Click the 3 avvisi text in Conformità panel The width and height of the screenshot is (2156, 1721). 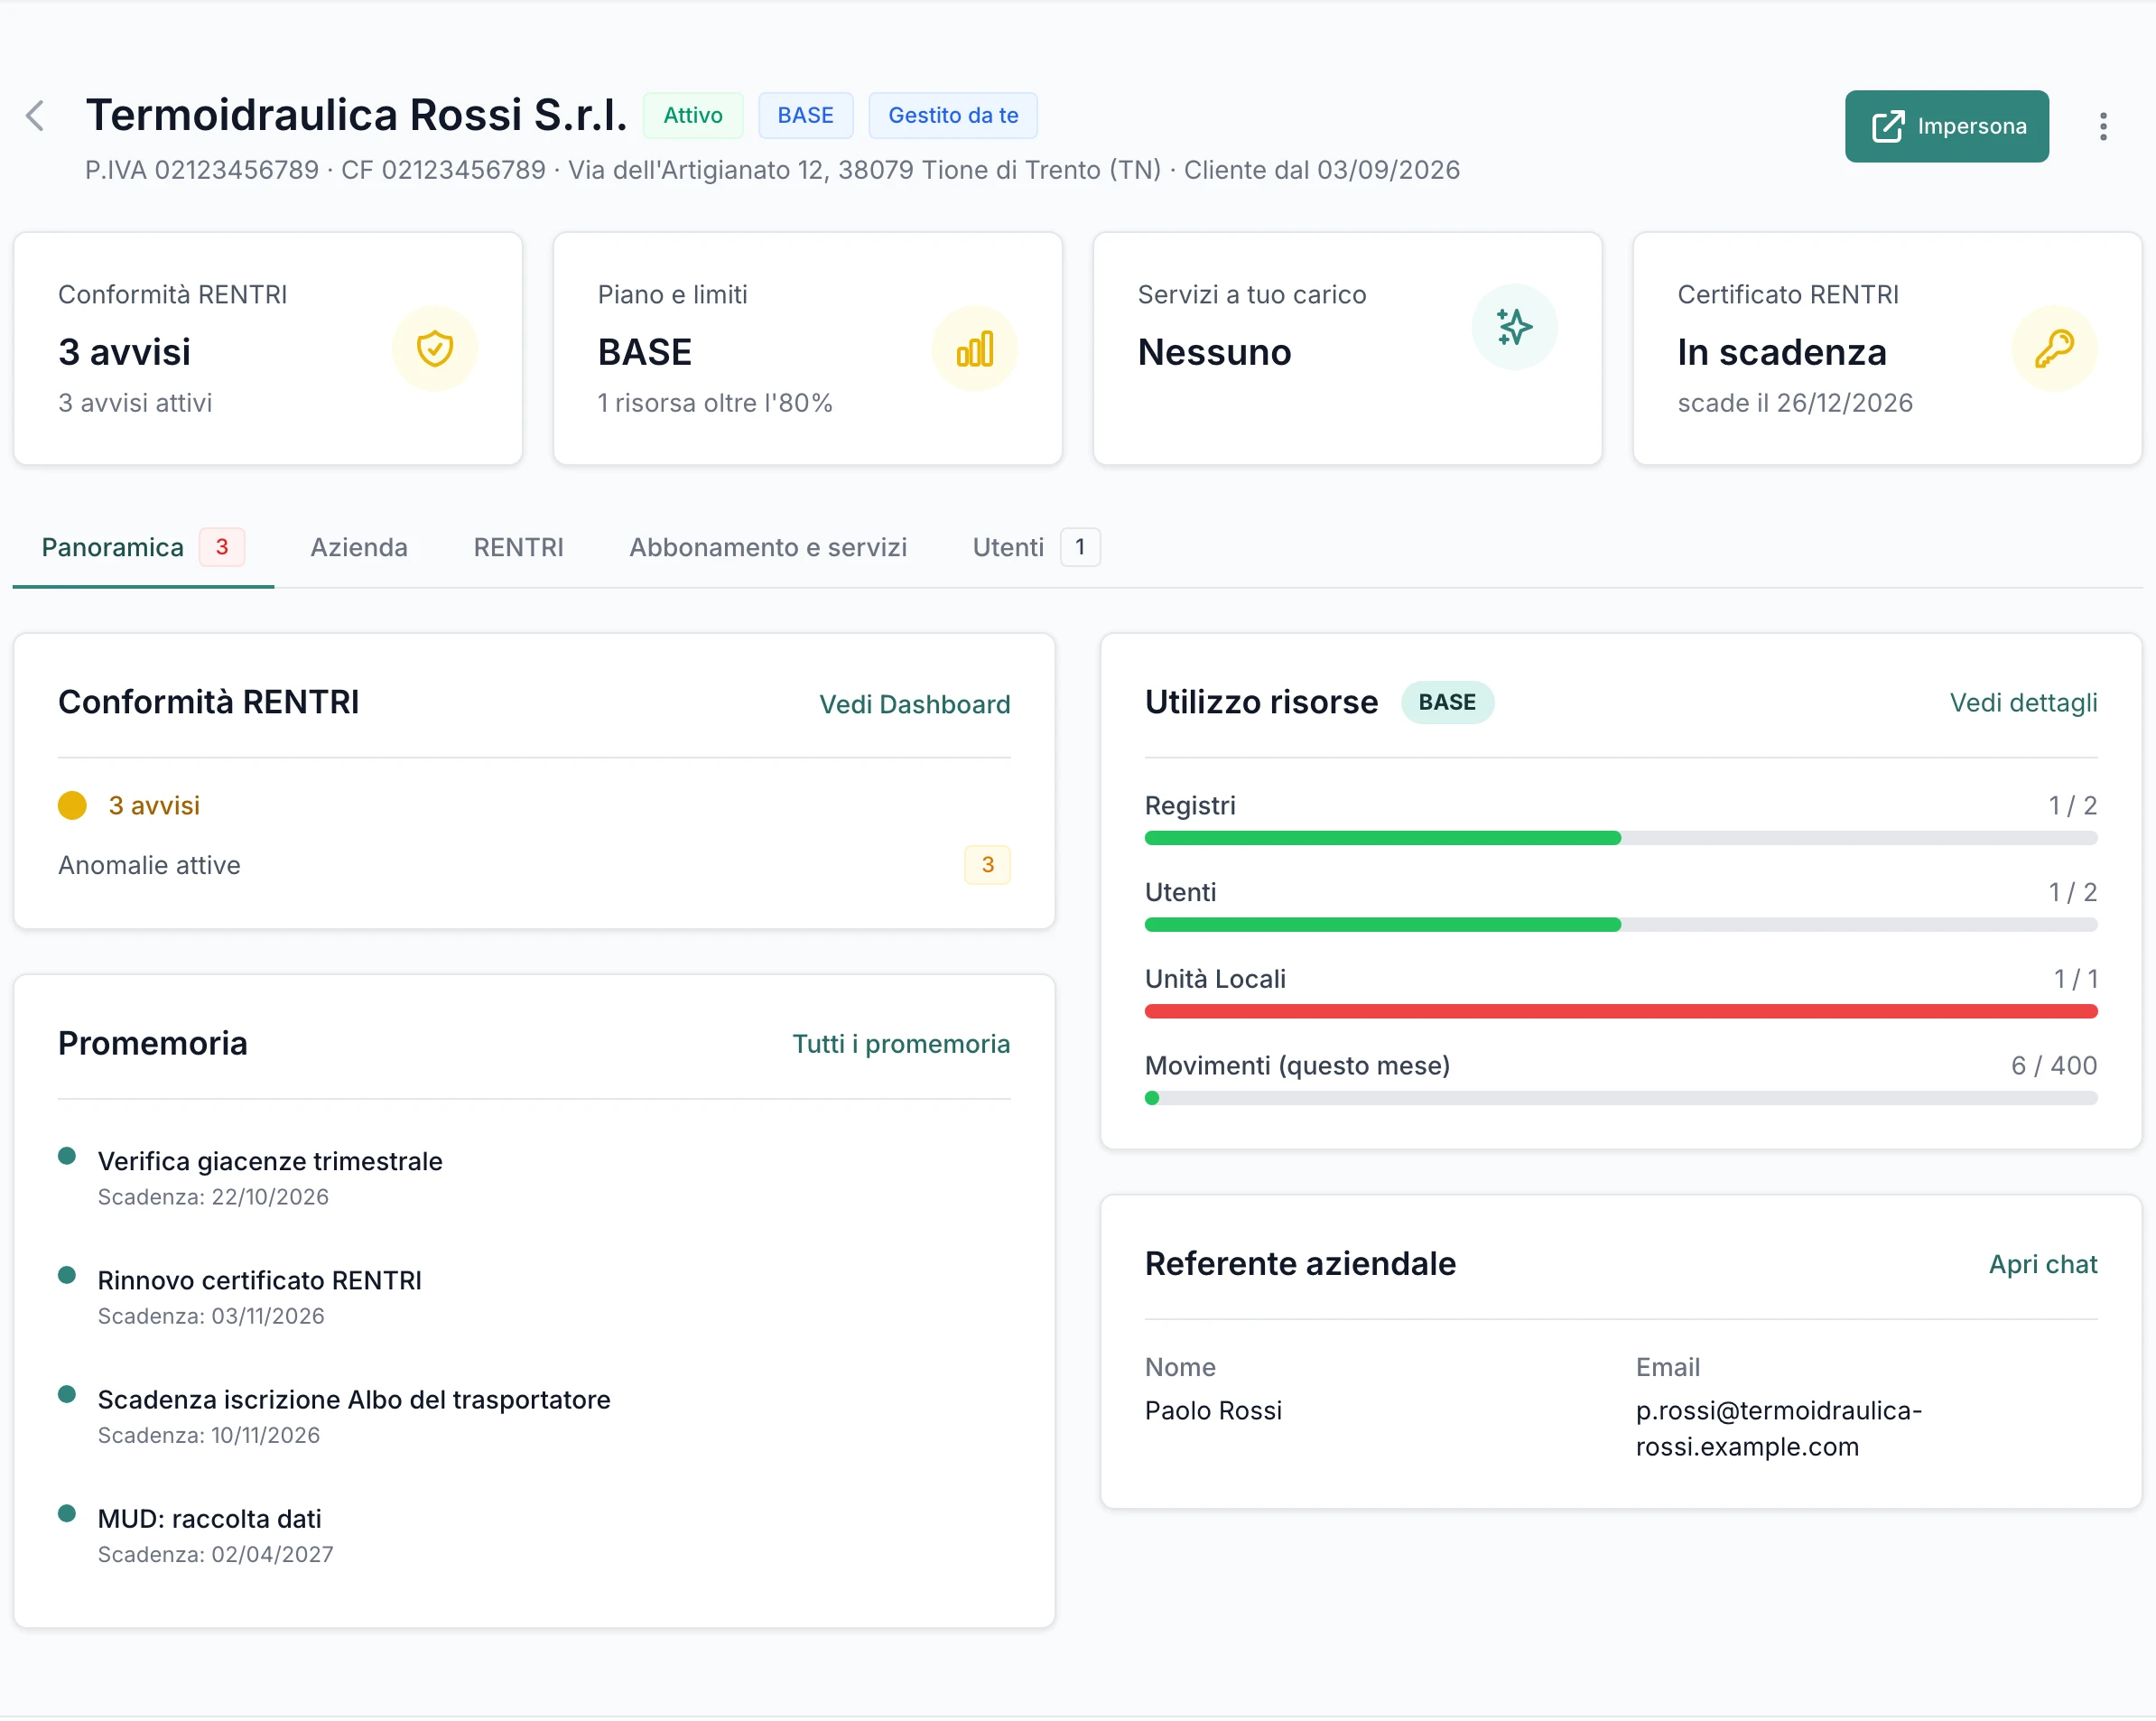pyautogui.click(x=154, y=806)
